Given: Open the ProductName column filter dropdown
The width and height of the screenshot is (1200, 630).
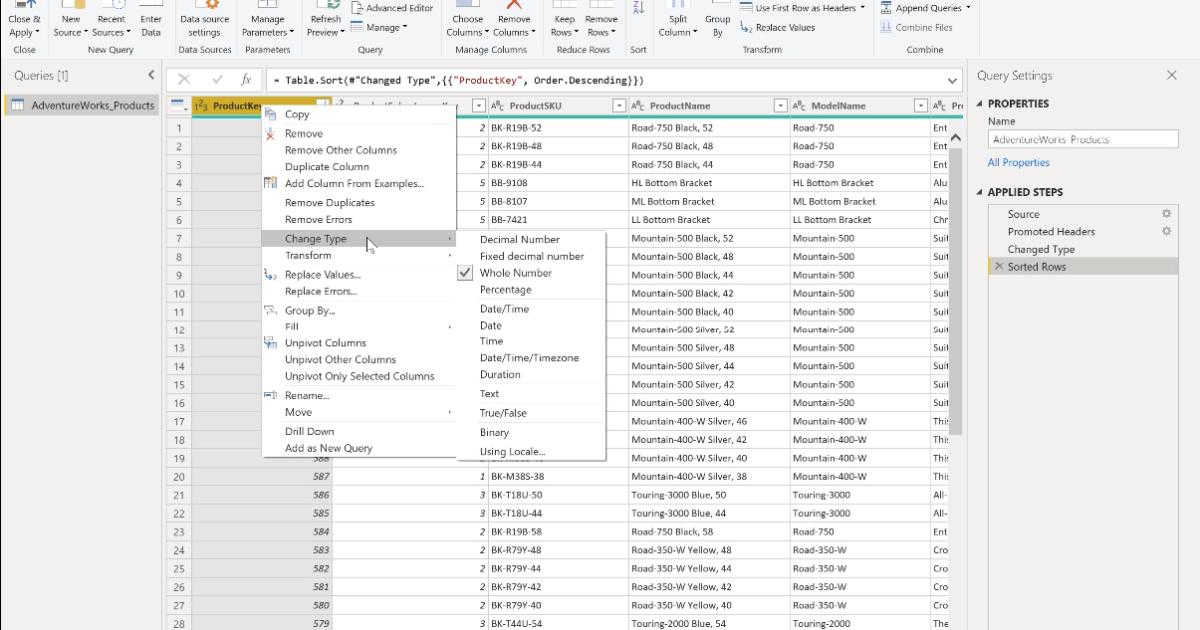Looking at the screenshot, I should tap(779, 105).
